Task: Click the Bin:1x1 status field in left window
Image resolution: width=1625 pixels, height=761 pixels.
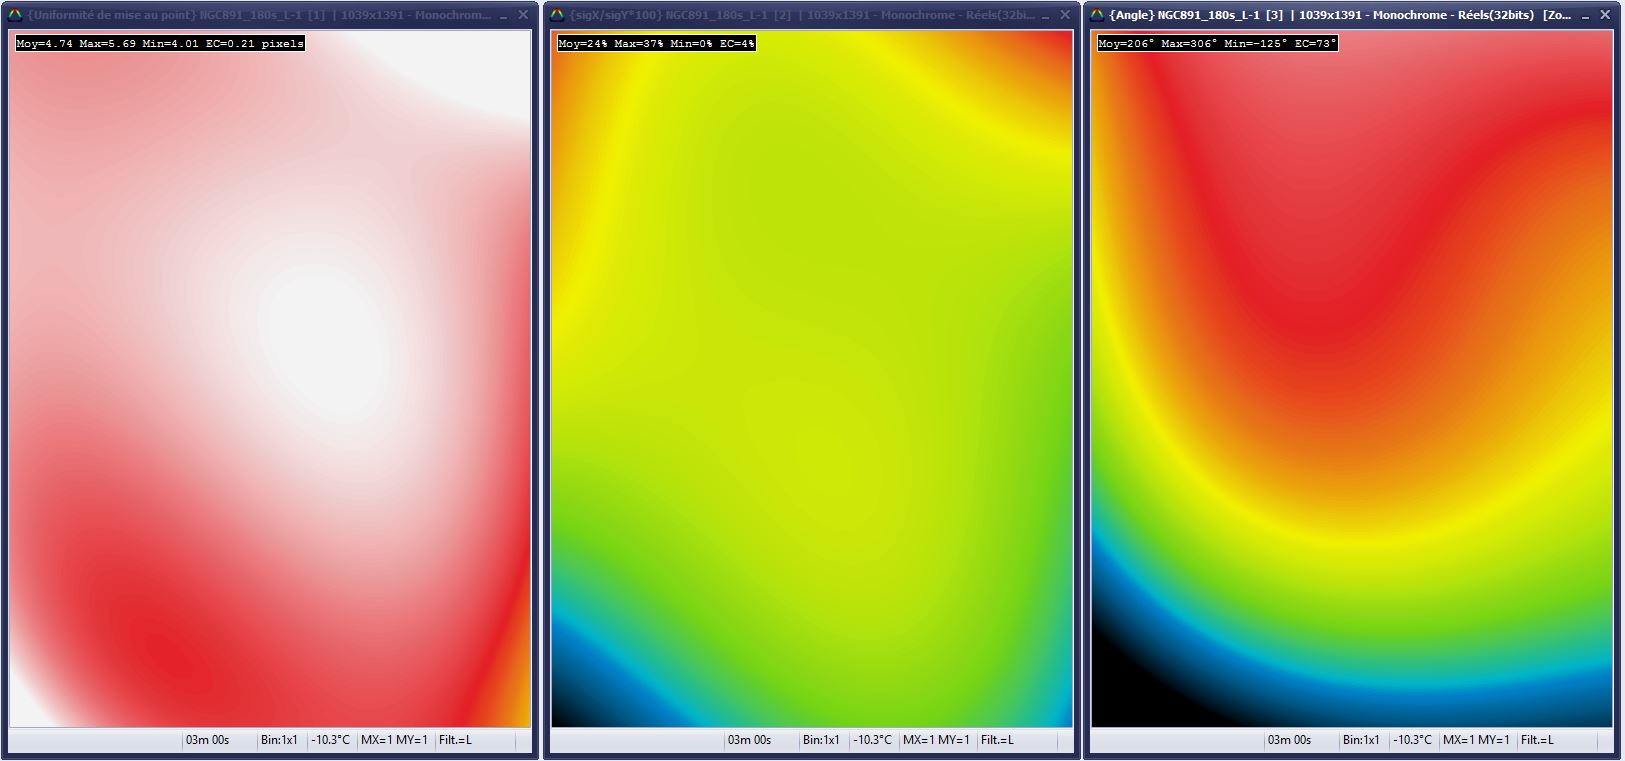Action: coord(279,740)
